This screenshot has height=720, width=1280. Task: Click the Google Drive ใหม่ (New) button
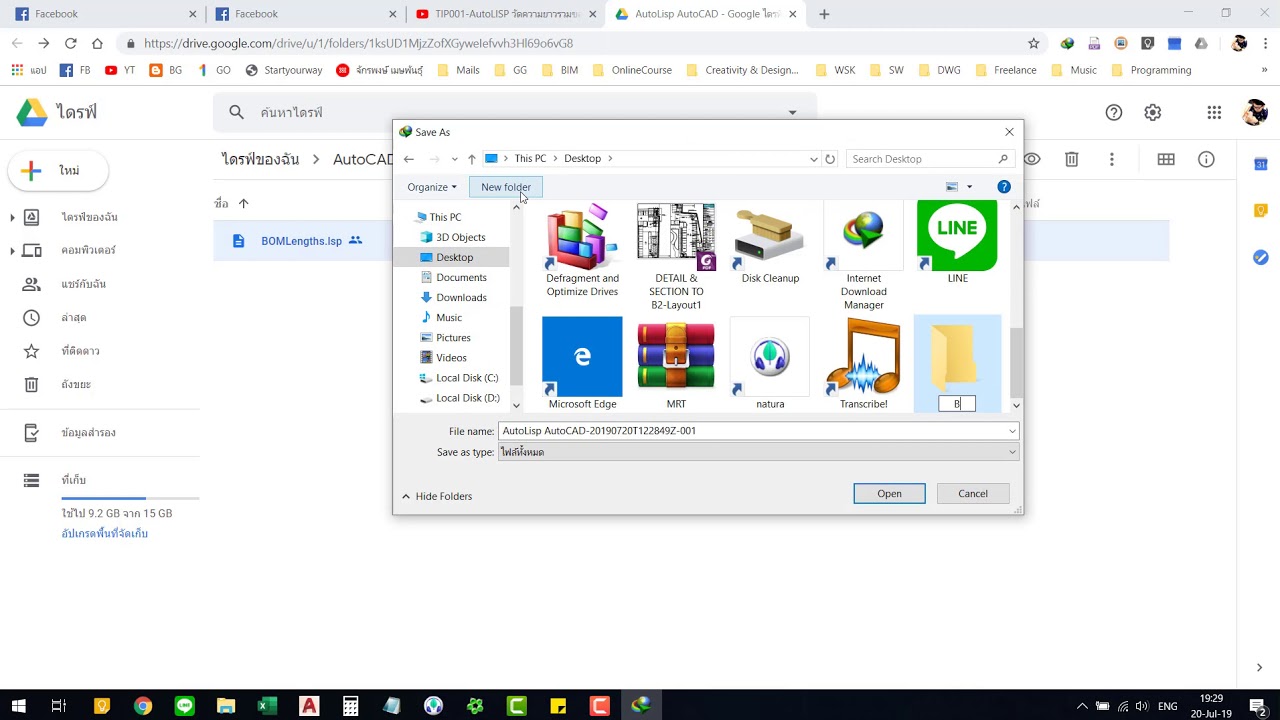click(x=58, y=171)
